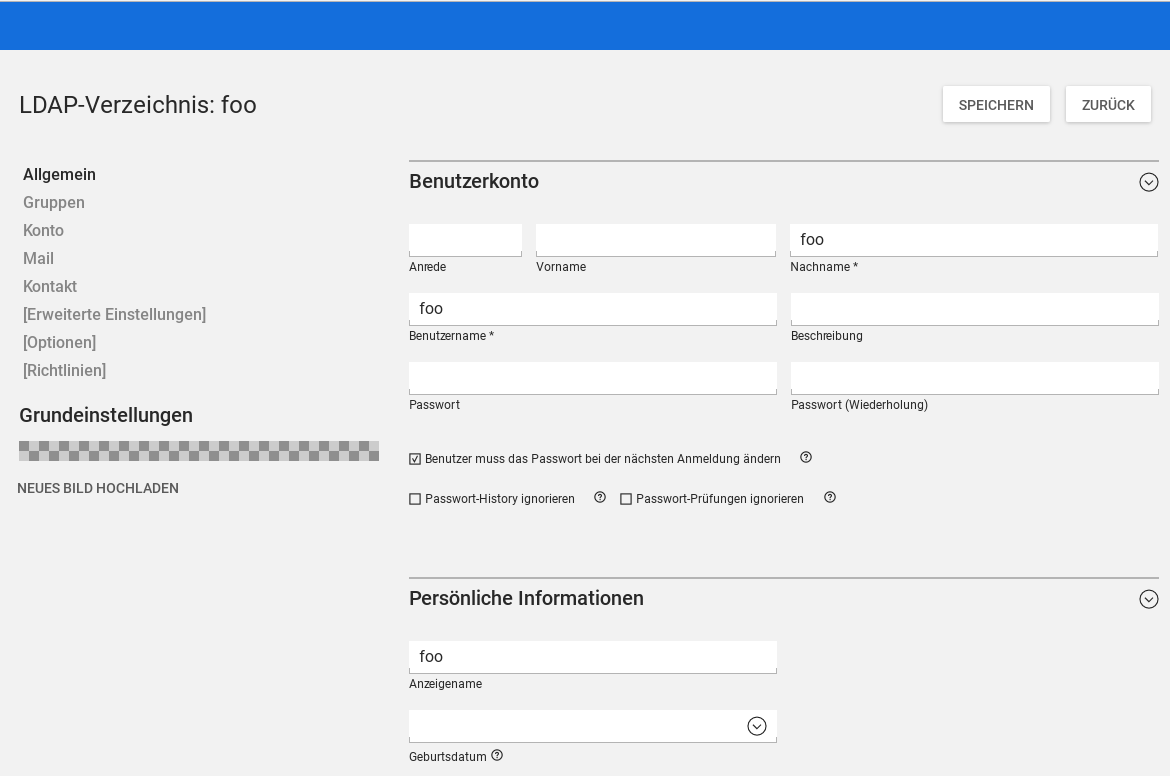Screen dimensions: 1170x776
Task: Collapse the Persönliche Informationen section
Action: [x=1148, y=599]
